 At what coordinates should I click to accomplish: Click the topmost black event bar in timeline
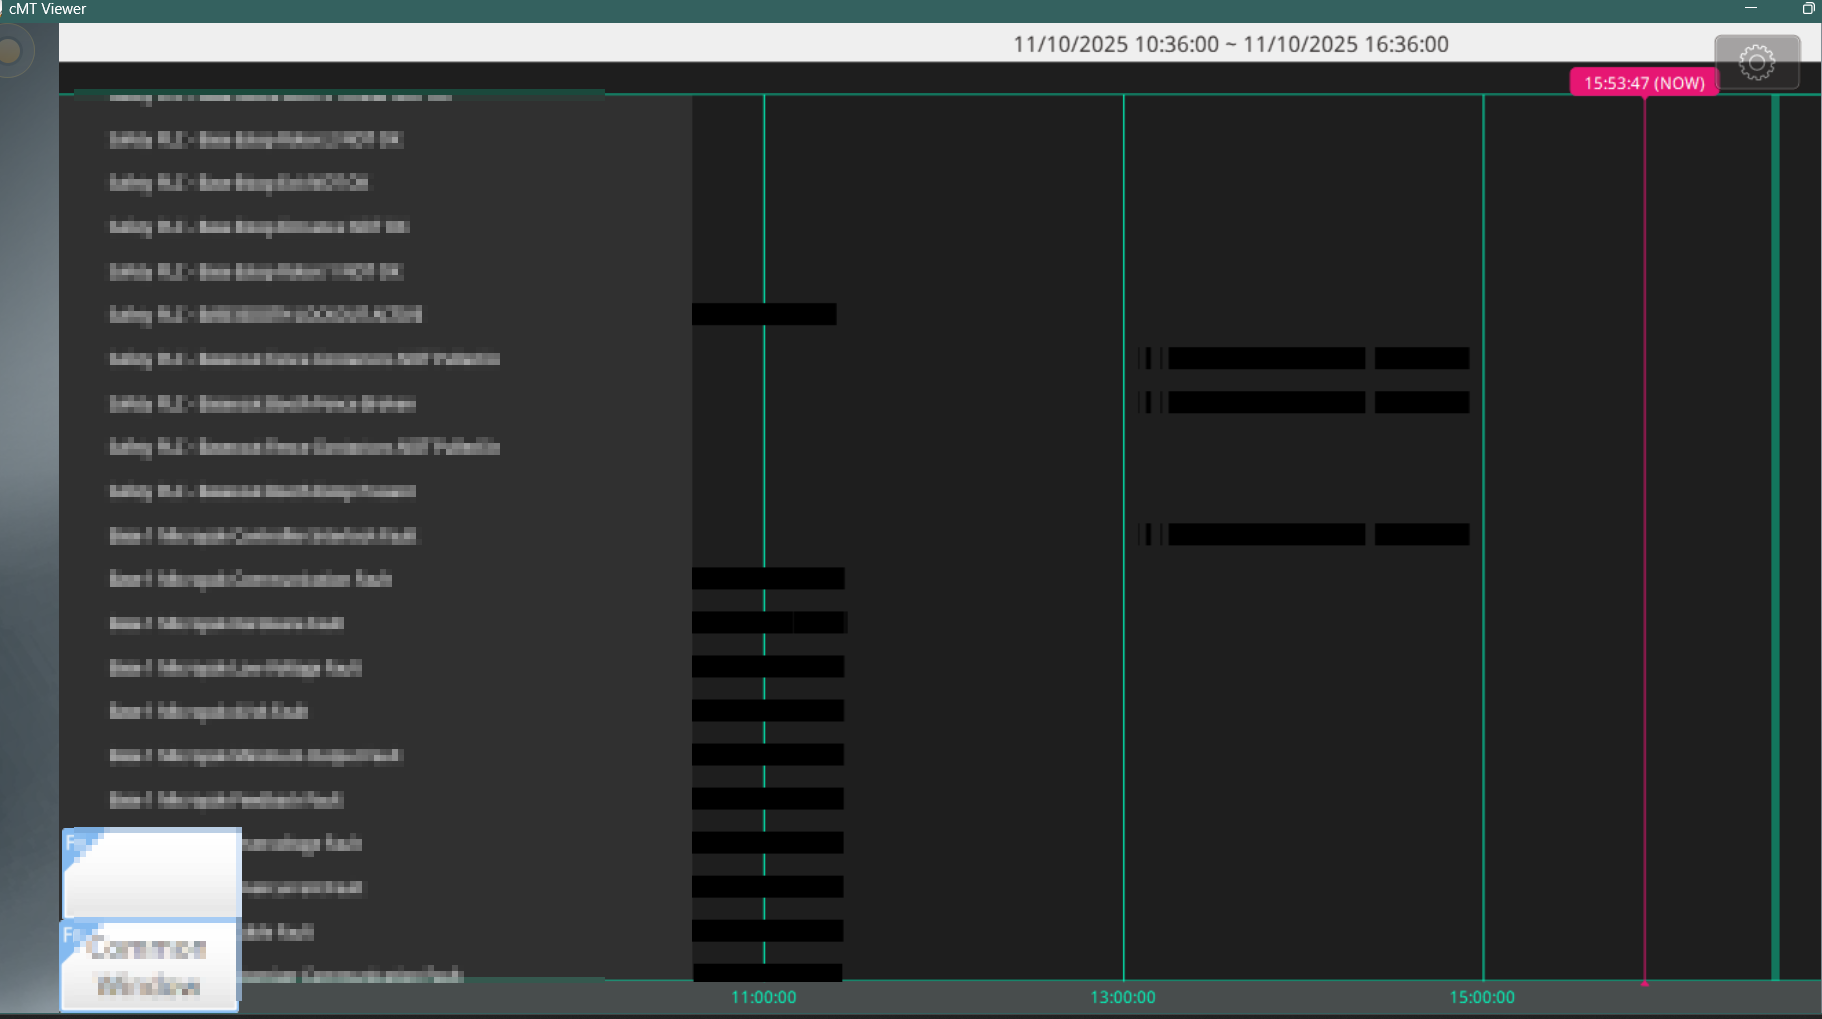[763, 314]
